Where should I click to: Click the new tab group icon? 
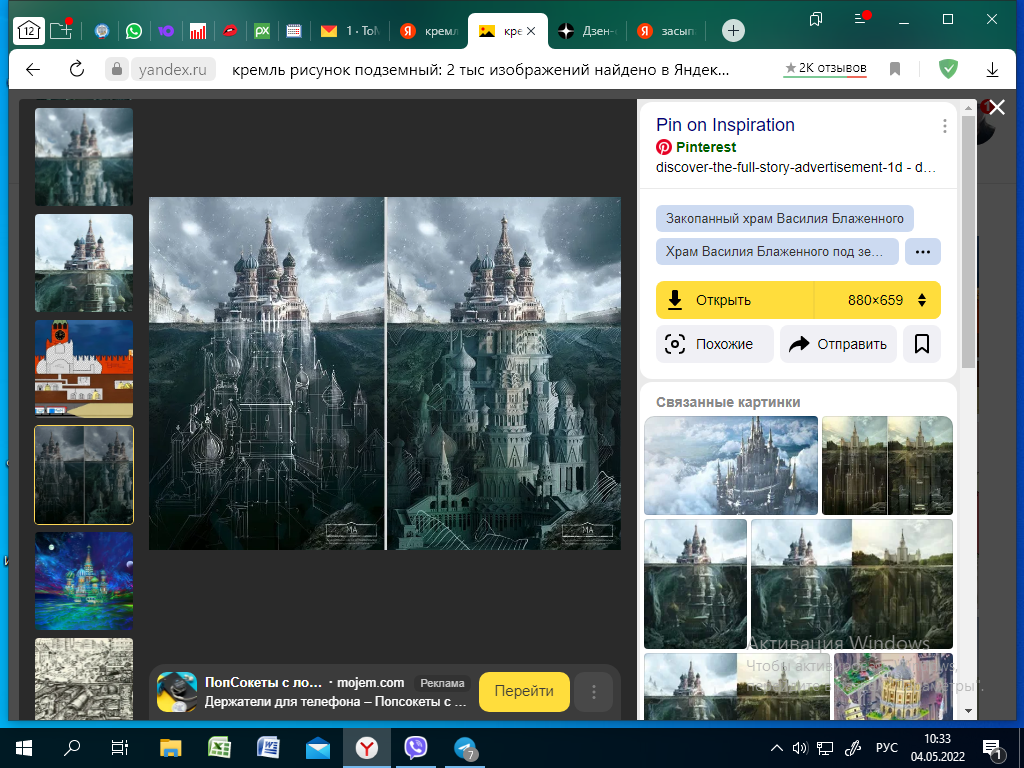pos(61,30)
